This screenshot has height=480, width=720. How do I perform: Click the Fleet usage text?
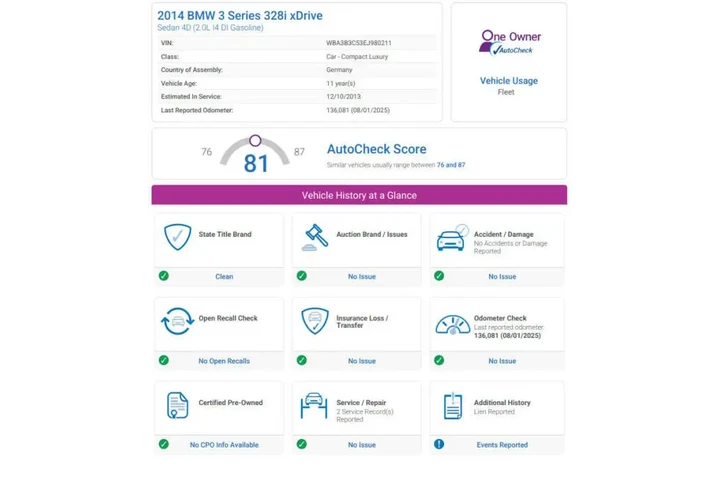pyautogui.click(x=506, y=92)
